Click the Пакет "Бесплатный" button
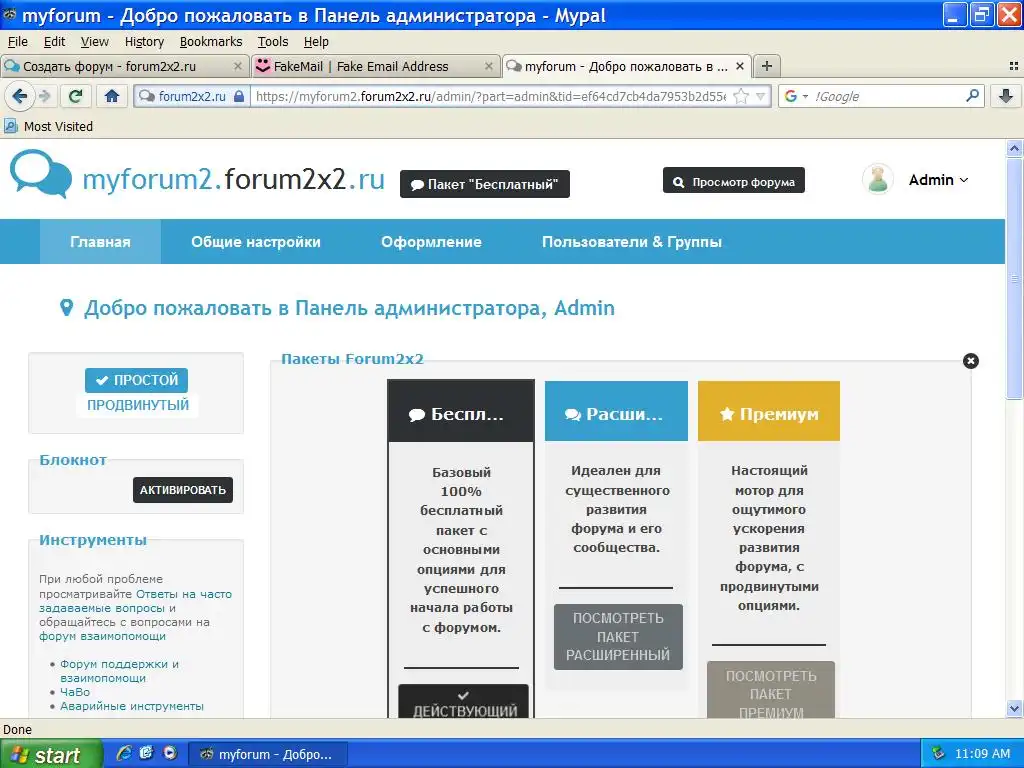 click(x=485, y=184)
